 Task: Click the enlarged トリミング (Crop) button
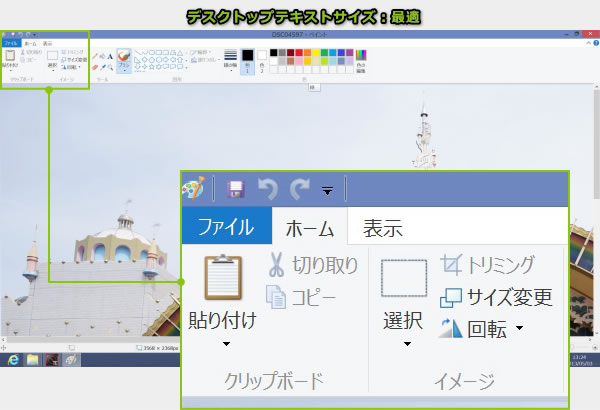pyautogui.click(x=488, y=265)
